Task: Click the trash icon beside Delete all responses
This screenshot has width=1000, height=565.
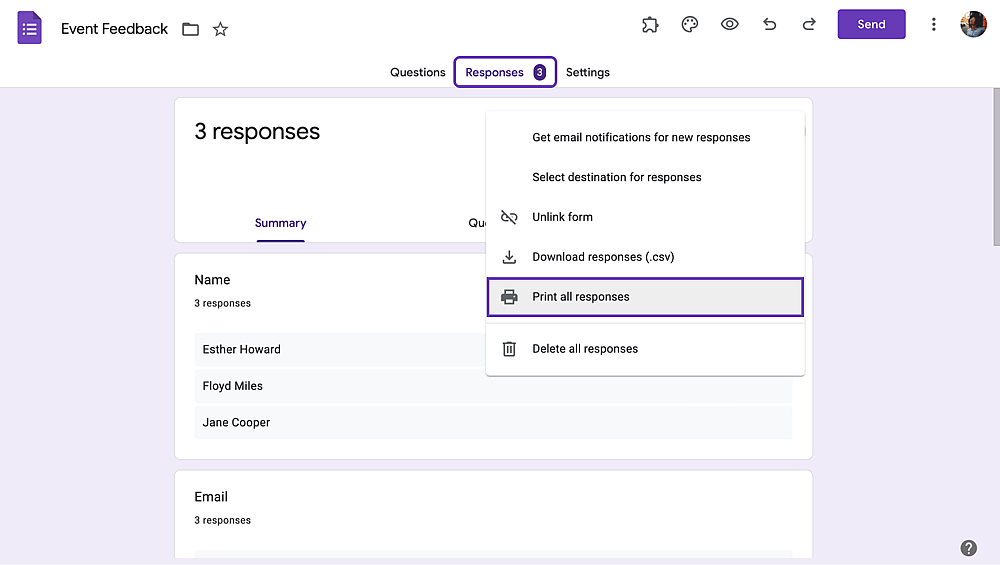Action: click(x=509, y=349)
